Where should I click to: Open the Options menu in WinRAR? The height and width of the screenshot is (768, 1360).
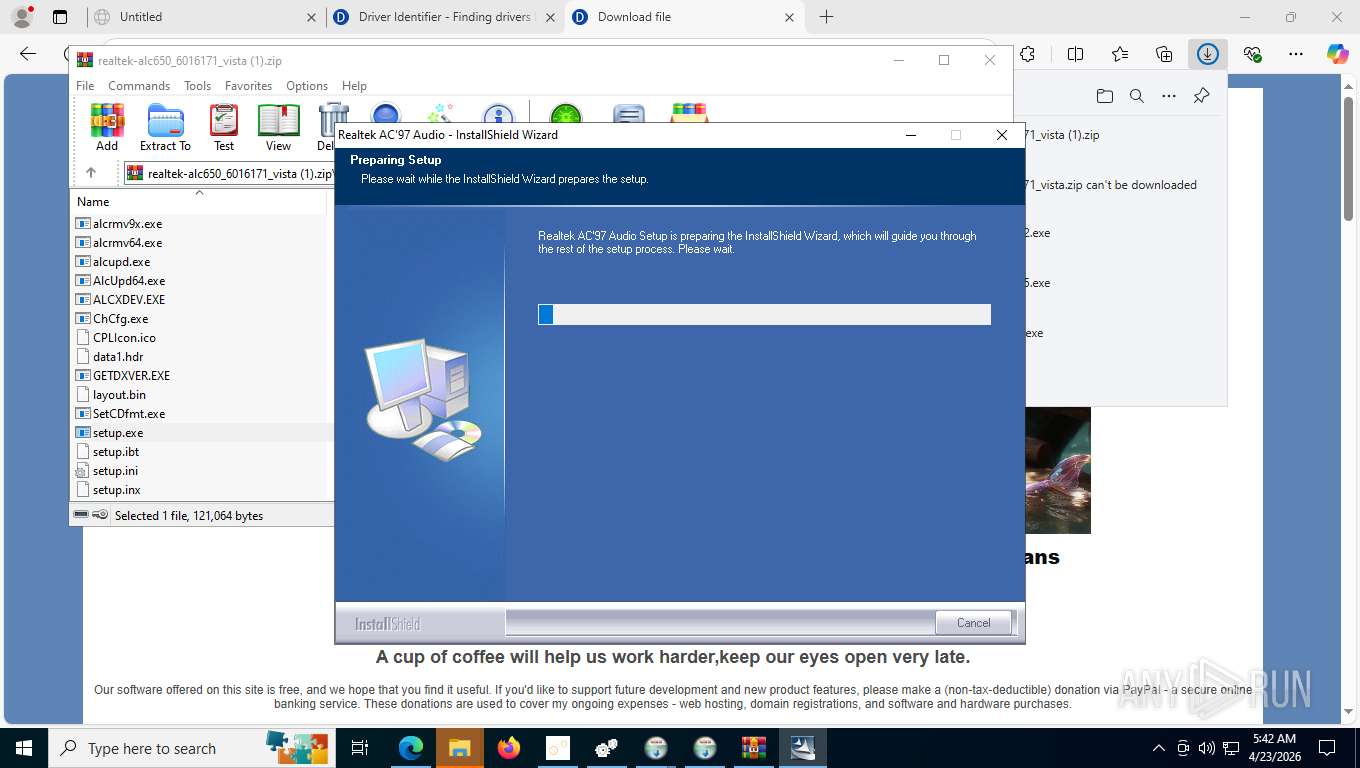click(x=307, y=86)
